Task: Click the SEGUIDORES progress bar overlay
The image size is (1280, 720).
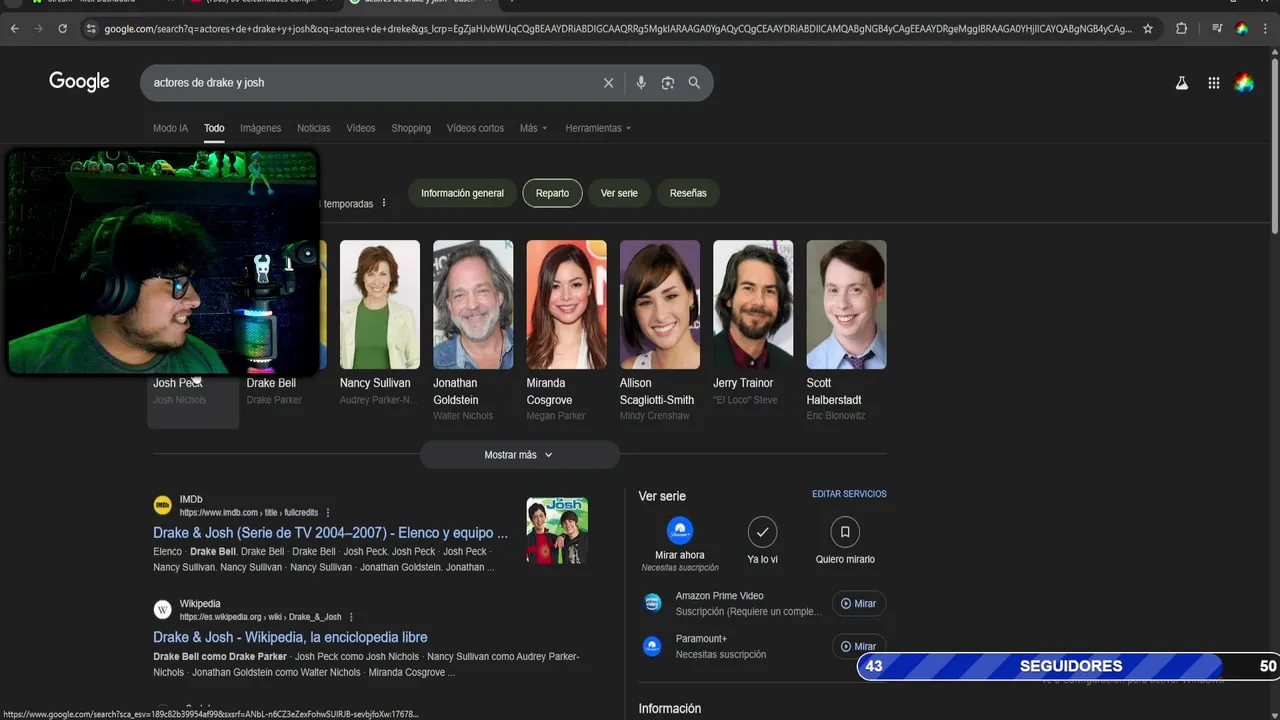Action: click(x=1068, y=666)
